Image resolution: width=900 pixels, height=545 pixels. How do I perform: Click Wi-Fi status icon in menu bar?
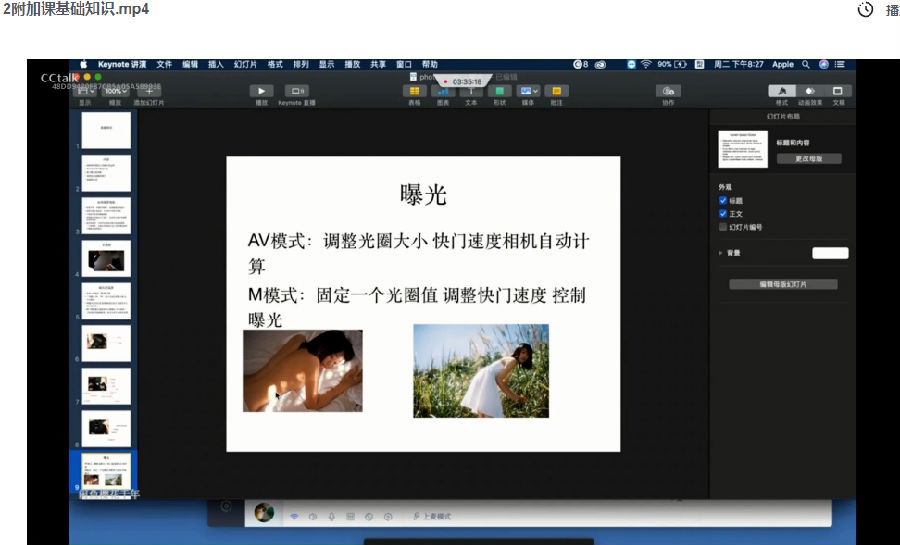pyautogui.click(x=646, y=64)
